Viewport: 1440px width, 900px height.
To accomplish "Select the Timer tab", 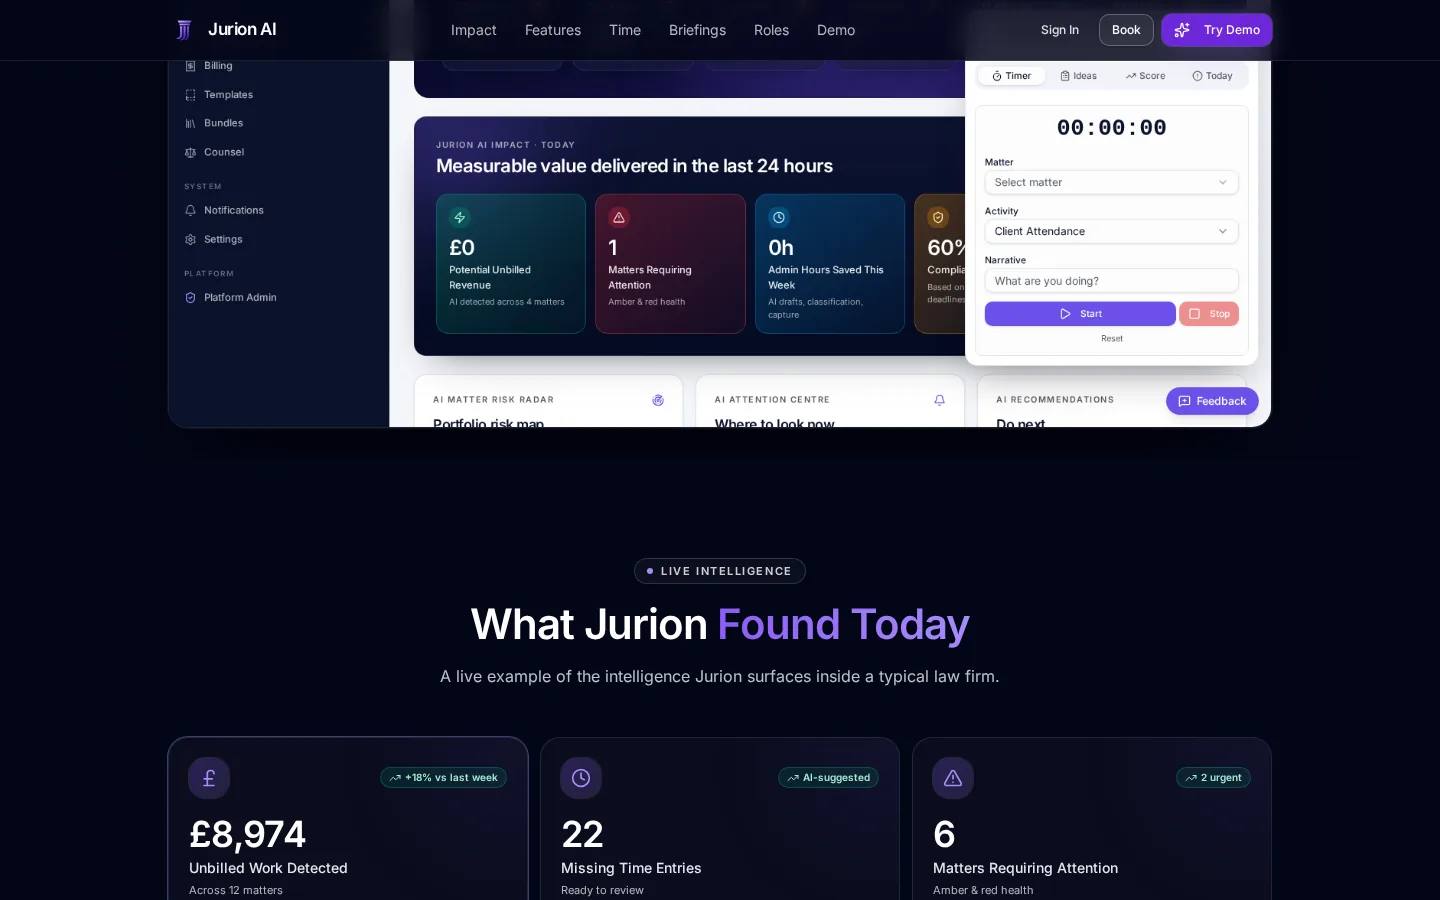I will tap(1012, 76).
